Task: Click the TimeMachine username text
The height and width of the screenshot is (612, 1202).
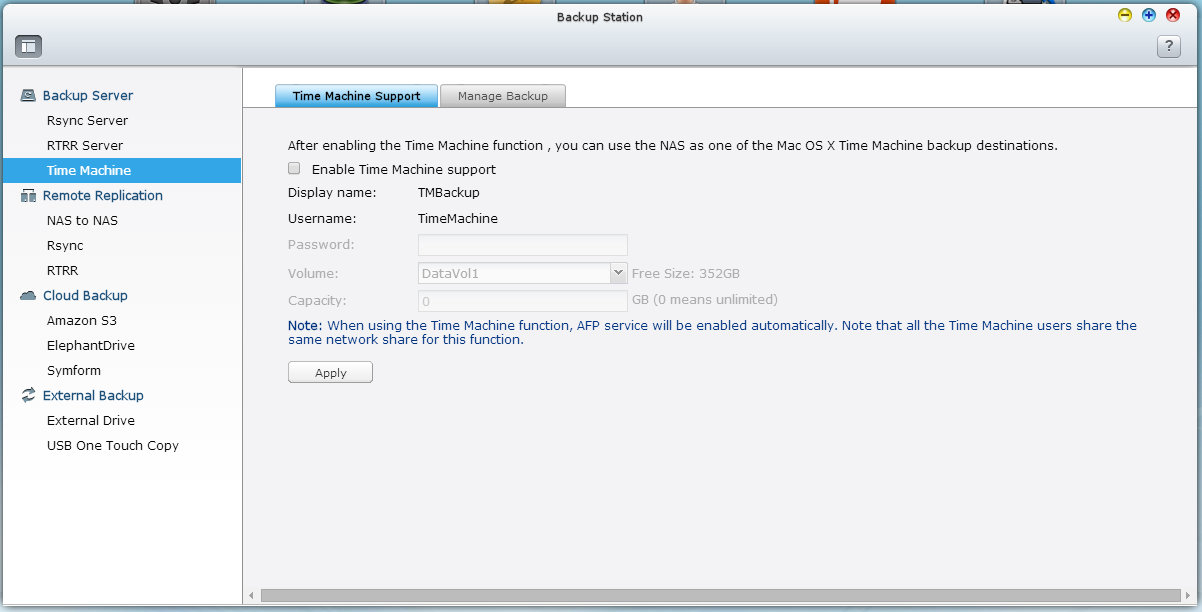Action: point(457,218)
